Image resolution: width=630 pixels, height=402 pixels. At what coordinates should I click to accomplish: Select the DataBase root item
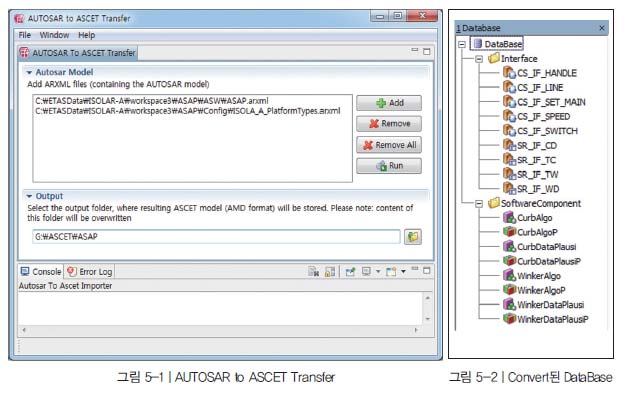(x=498, y=44)
